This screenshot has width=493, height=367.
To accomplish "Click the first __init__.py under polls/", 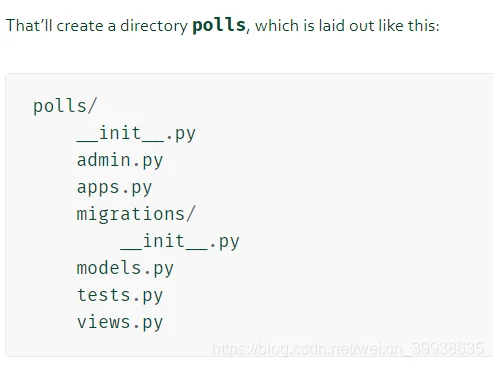I will [x=136, y=133].
